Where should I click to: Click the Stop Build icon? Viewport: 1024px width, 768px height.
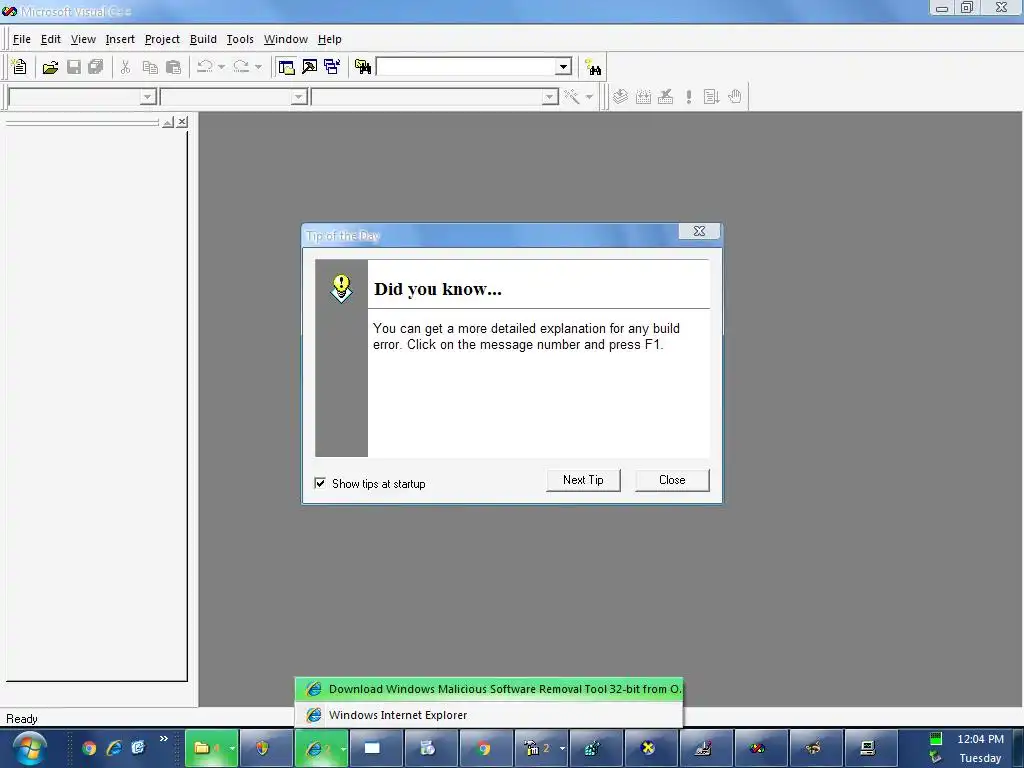tap(665, 97)
